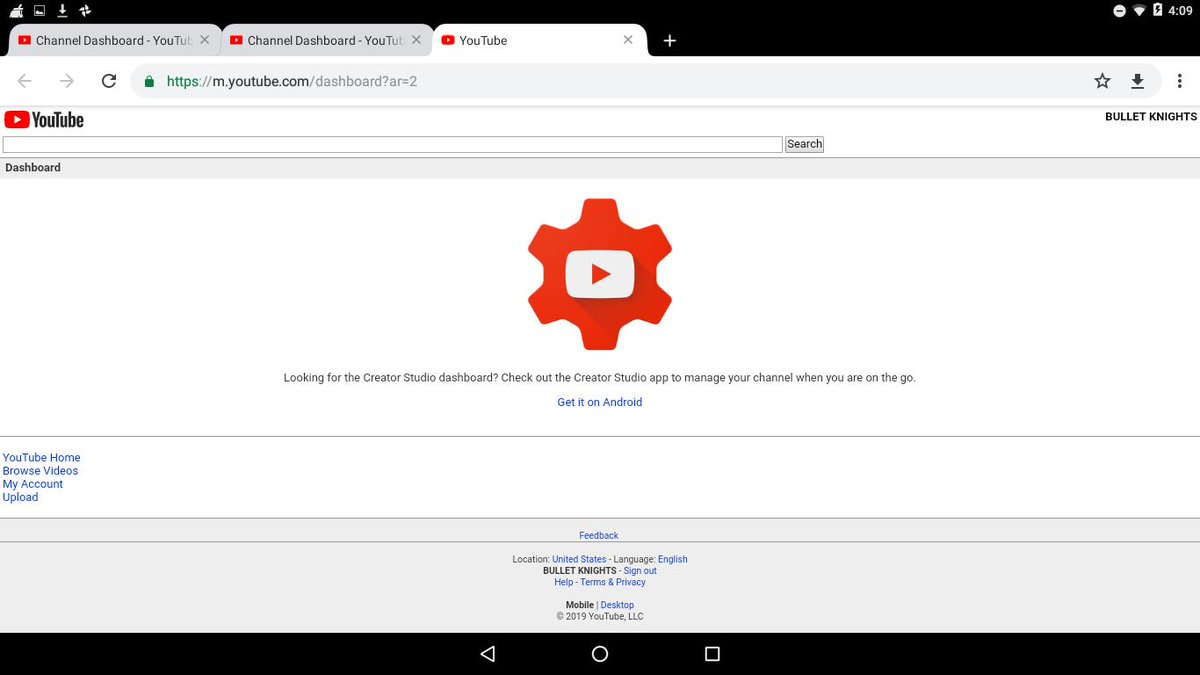This screenshot has height=675, width=1200.
Task: Change location via United States link
Action: 579,559
